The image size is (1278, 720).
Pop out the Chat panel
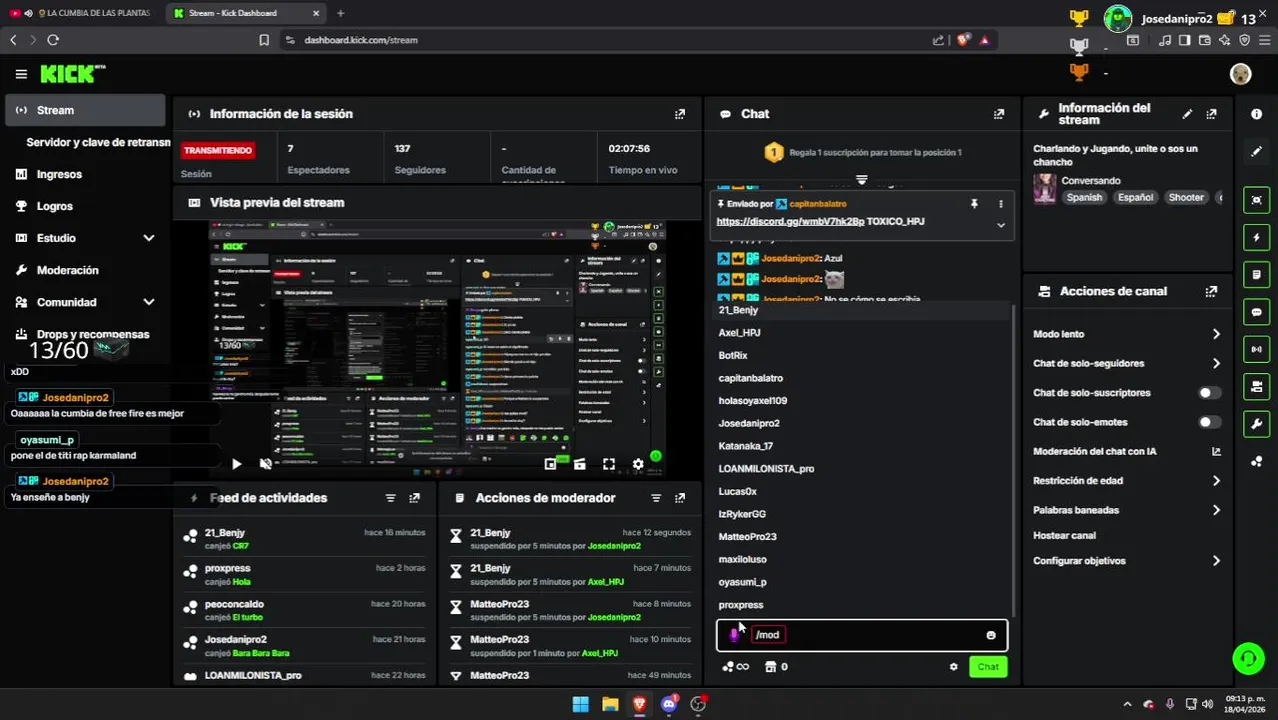[x=999, y=114]
